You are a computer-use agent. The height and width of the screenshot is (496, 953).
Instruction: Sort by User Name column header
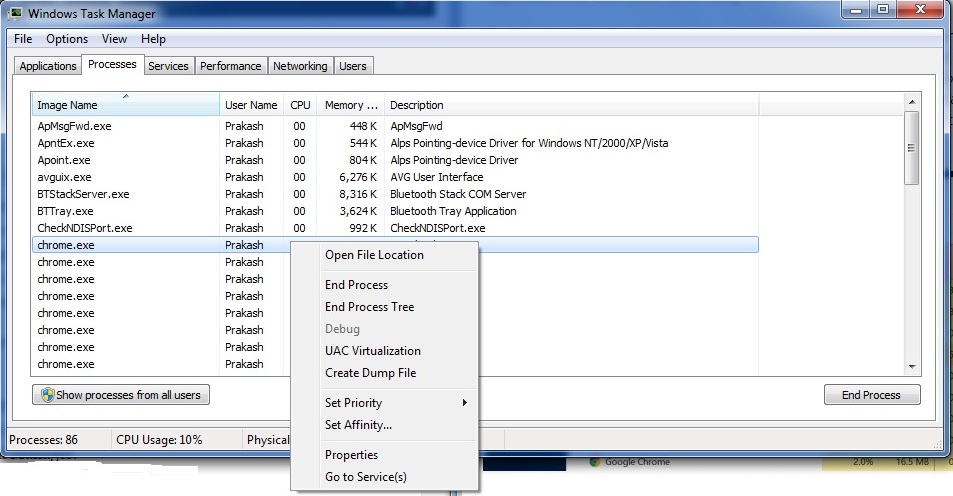point(251,105)
